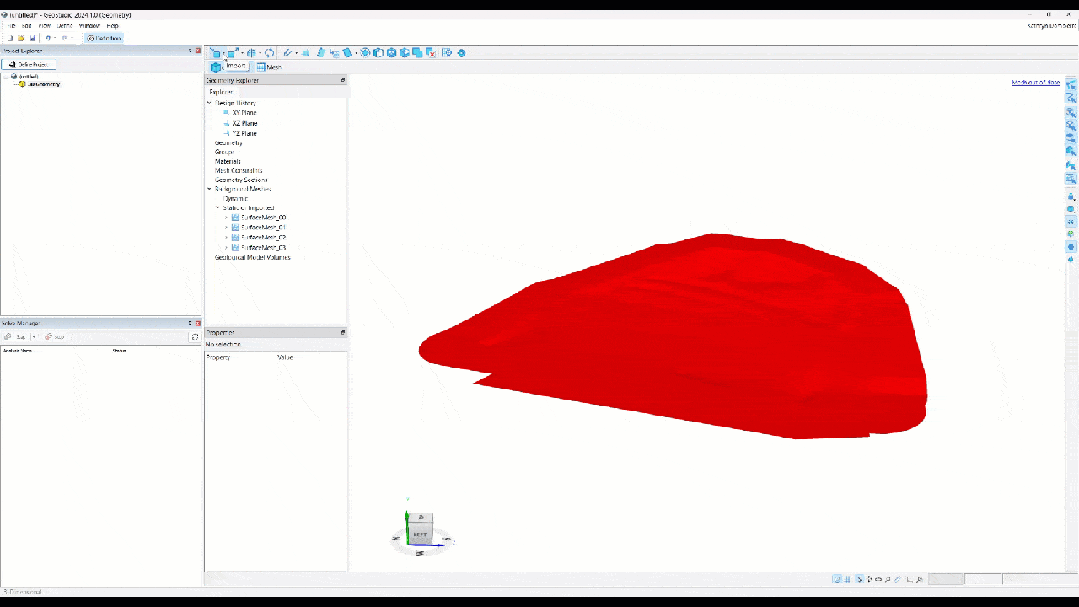Open the Window menu
1079x607 pixels.
(89, 26)
